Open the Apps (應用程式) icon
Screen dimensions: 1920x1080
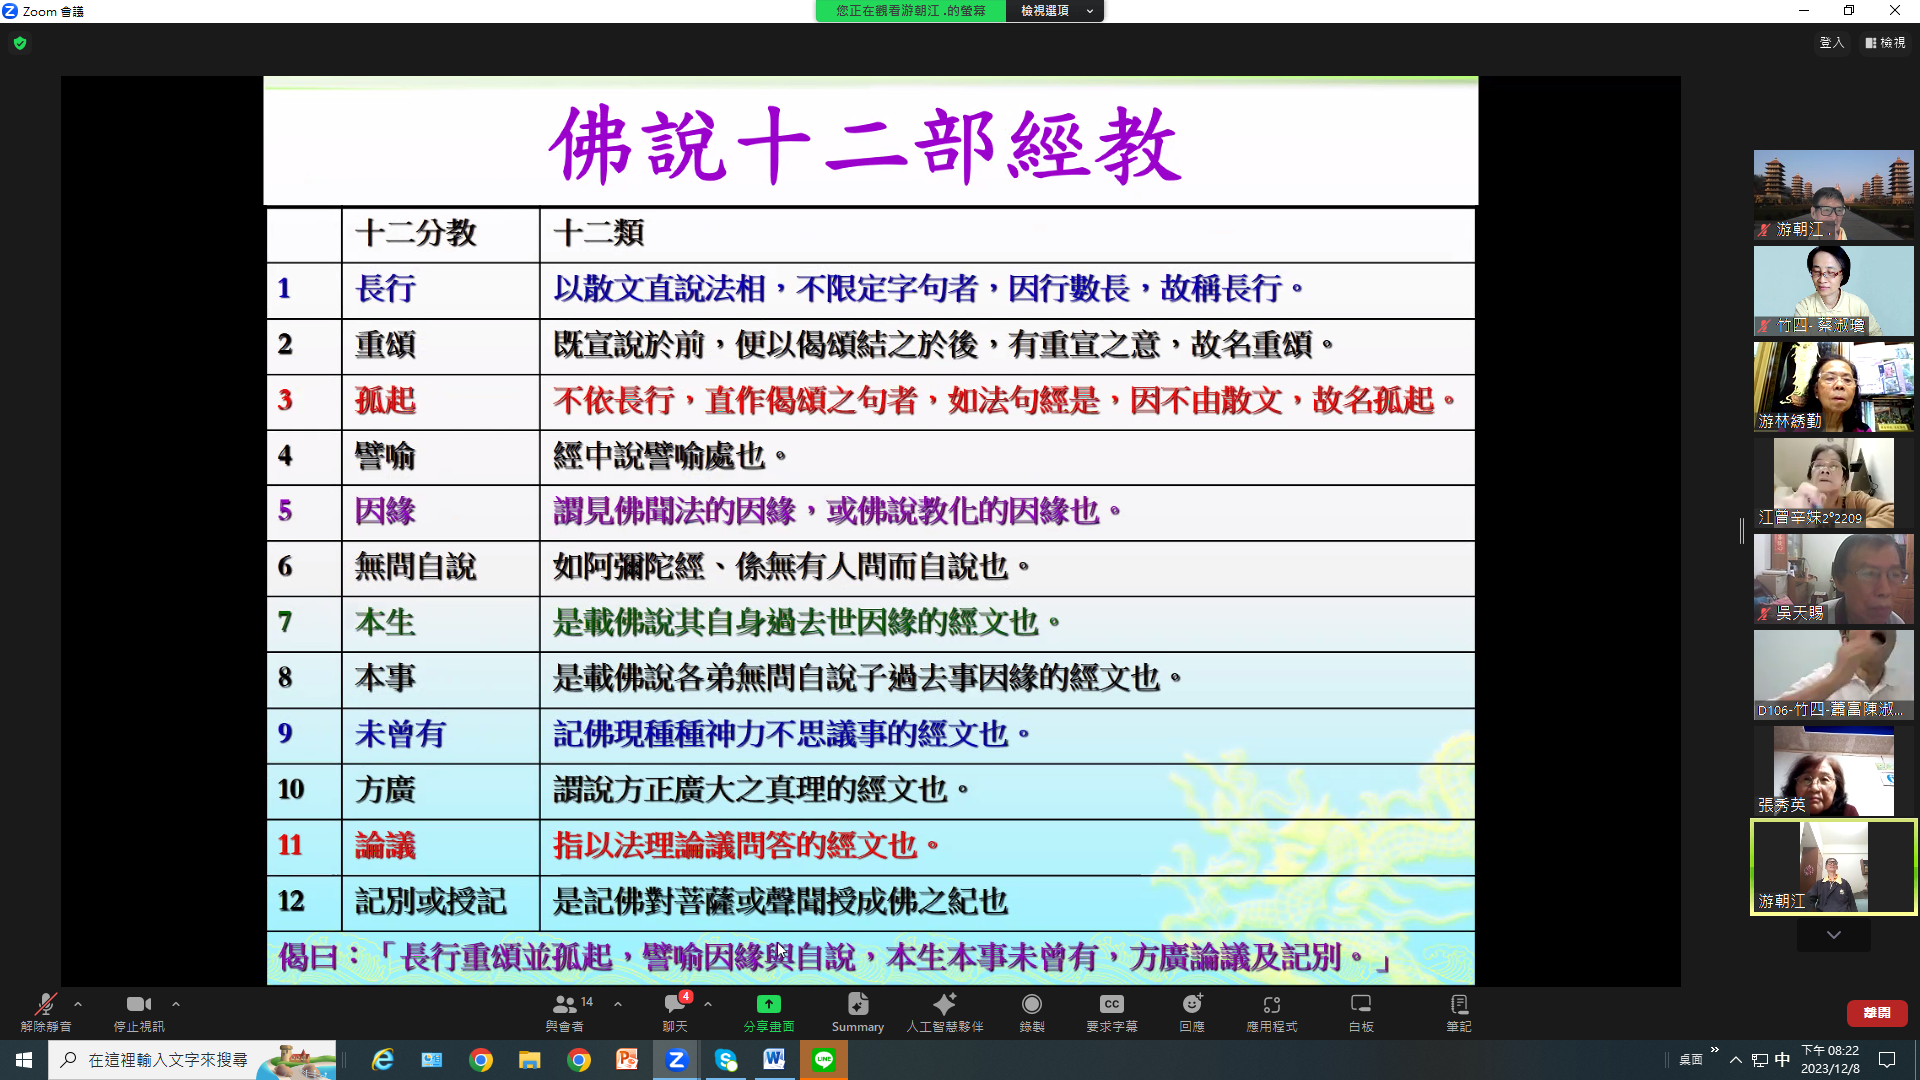pos(1271,1005)
